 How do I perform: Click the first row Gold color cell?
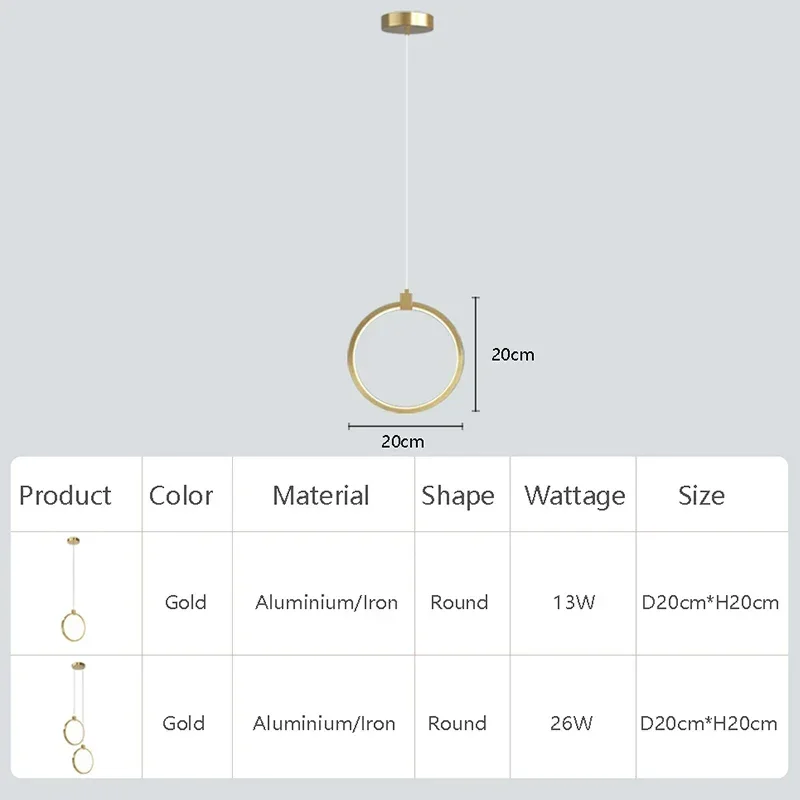click(186, 603)
